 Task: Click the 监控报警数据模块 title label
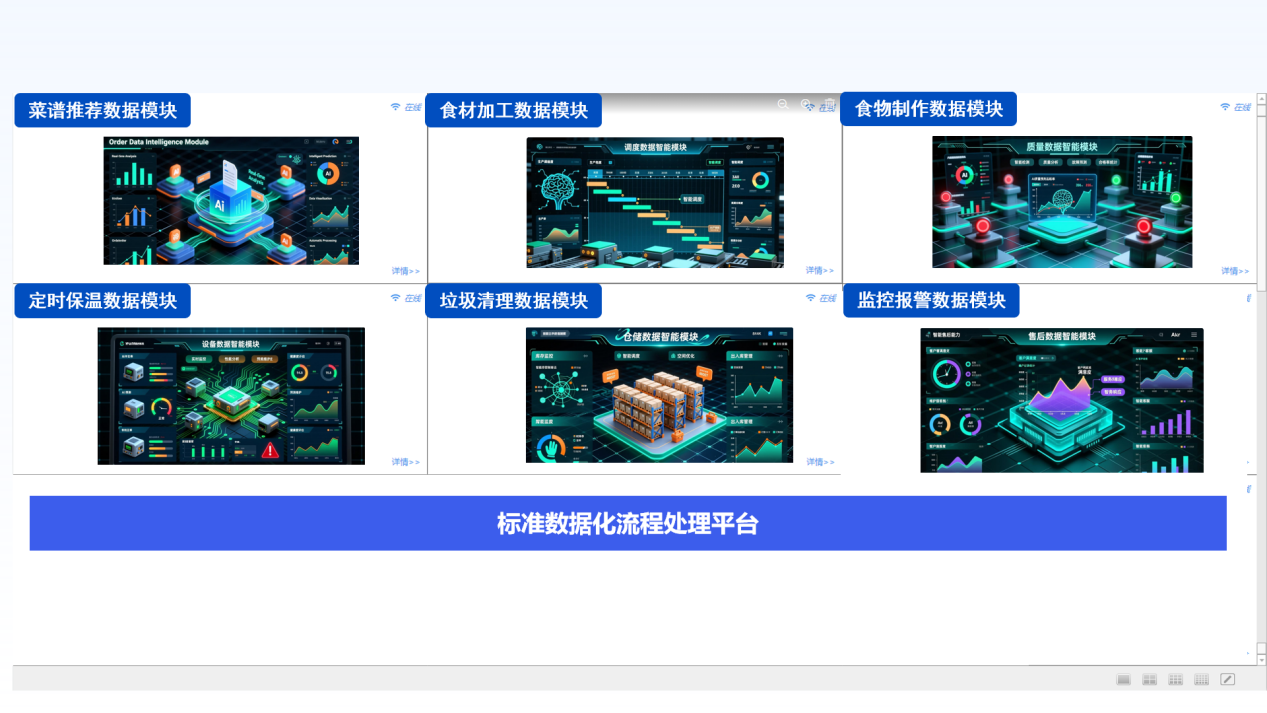(x=930, y=300)
